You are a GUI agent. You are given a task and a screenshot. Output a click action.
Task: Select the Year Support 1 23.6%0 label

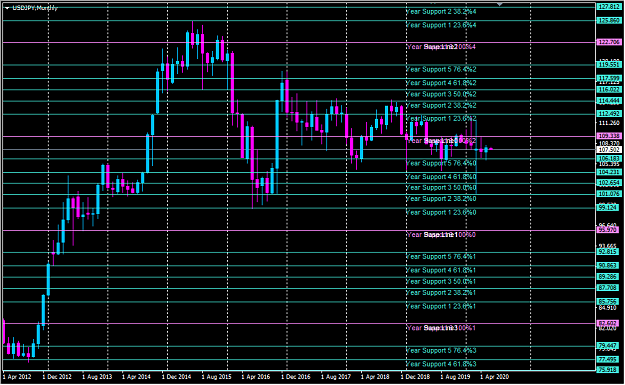(x=441, y=212)
